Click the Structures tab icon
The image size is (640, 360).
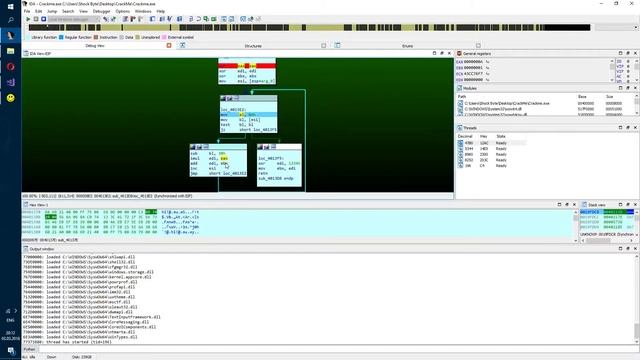click(x=182, y=45)
